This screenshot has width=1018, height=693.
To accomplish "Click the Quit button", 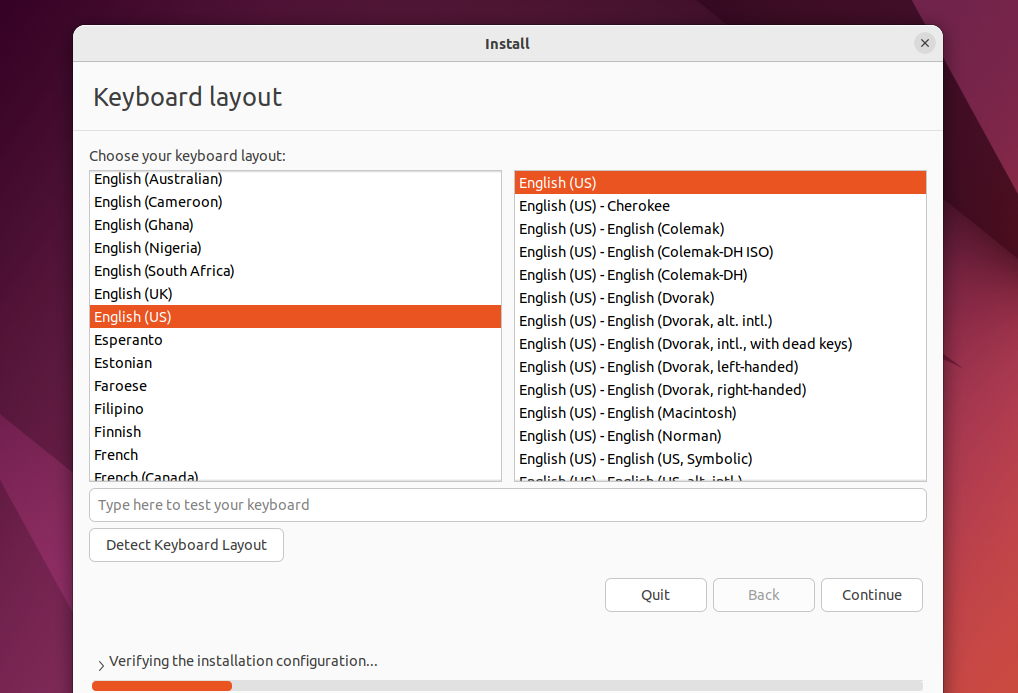I will [x=655, y=595].
